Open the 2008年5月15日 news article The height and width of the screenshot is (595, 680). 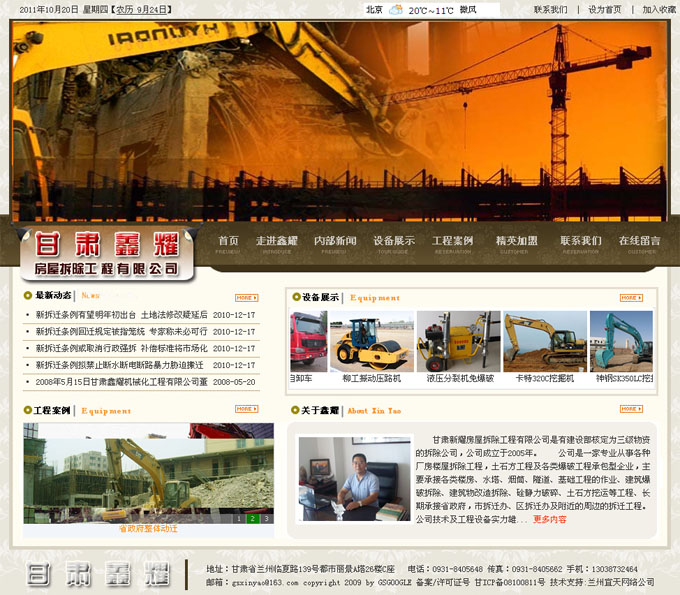tap(121, 382)
